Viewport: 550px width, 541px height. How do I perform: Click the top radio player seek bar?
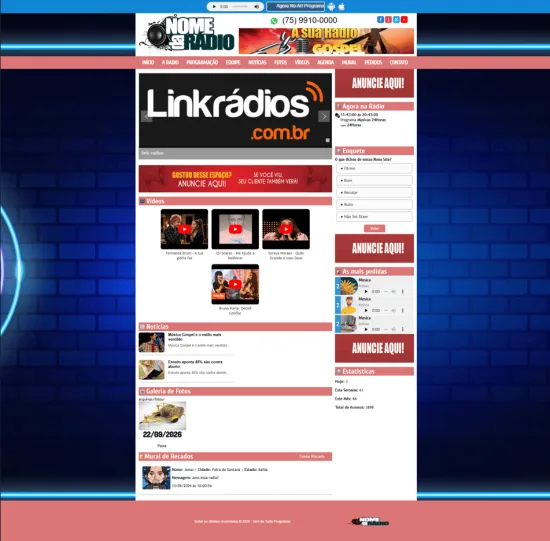(240, 6)
